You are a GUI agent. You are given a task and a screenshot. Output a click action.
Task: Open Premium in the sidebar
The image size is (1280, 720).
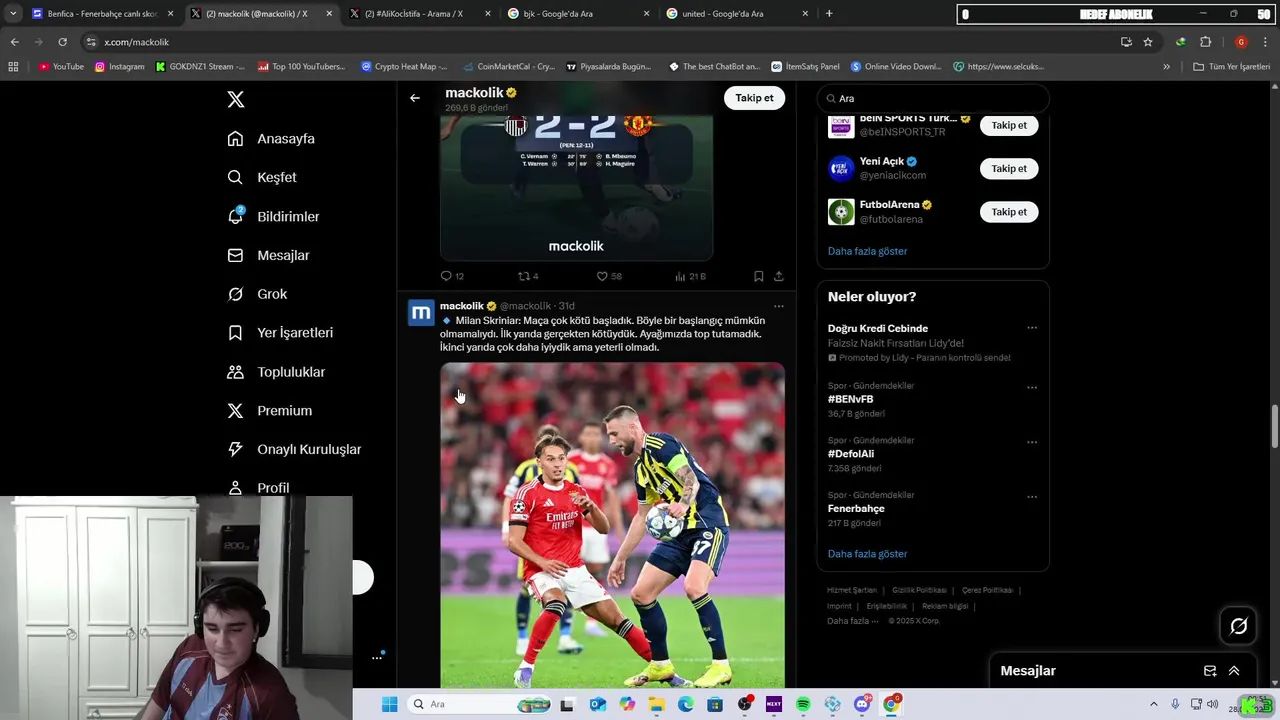(270, 411)
